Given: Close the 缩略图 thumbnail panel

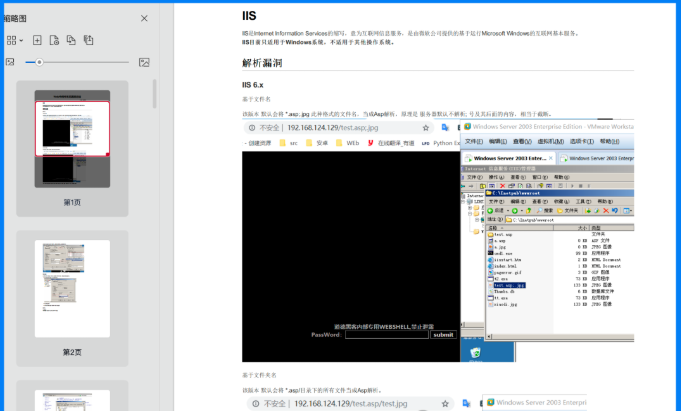Looking at the screenshot, I should coord(144,18).
